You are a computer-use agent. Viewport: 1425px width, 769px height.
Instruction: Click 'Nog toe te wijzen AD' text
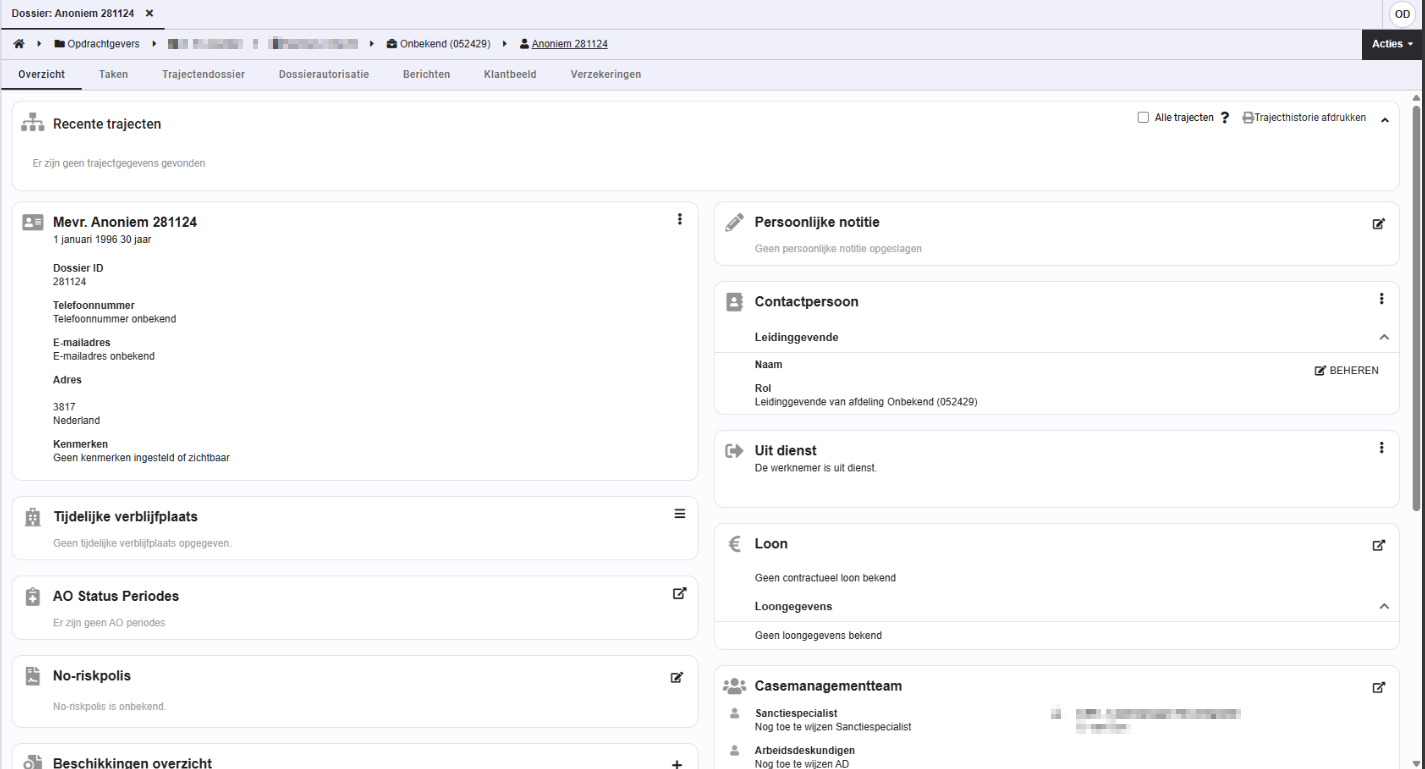pyautogui.click(x=800, y=764)
